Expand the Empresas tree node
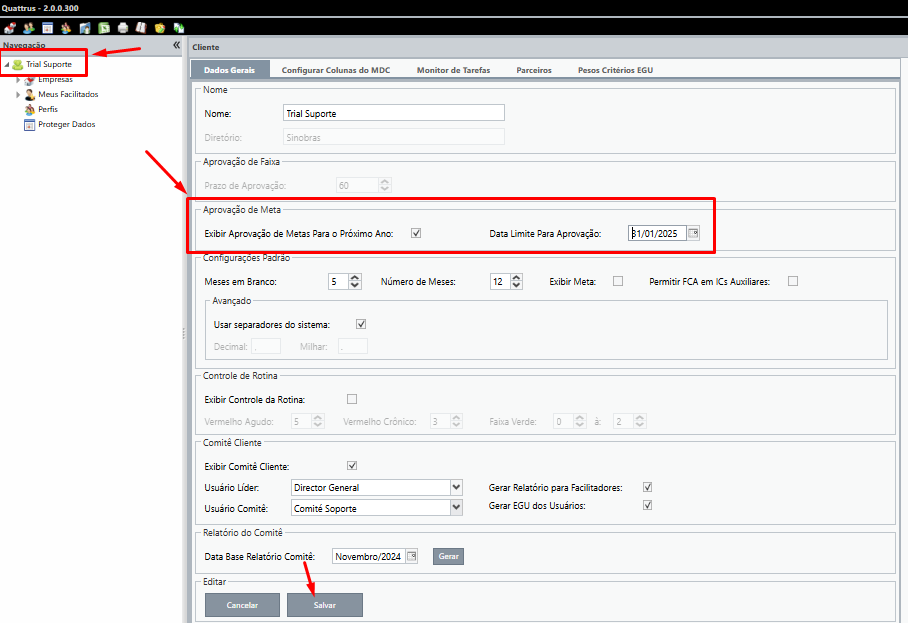 coord(19,80)
